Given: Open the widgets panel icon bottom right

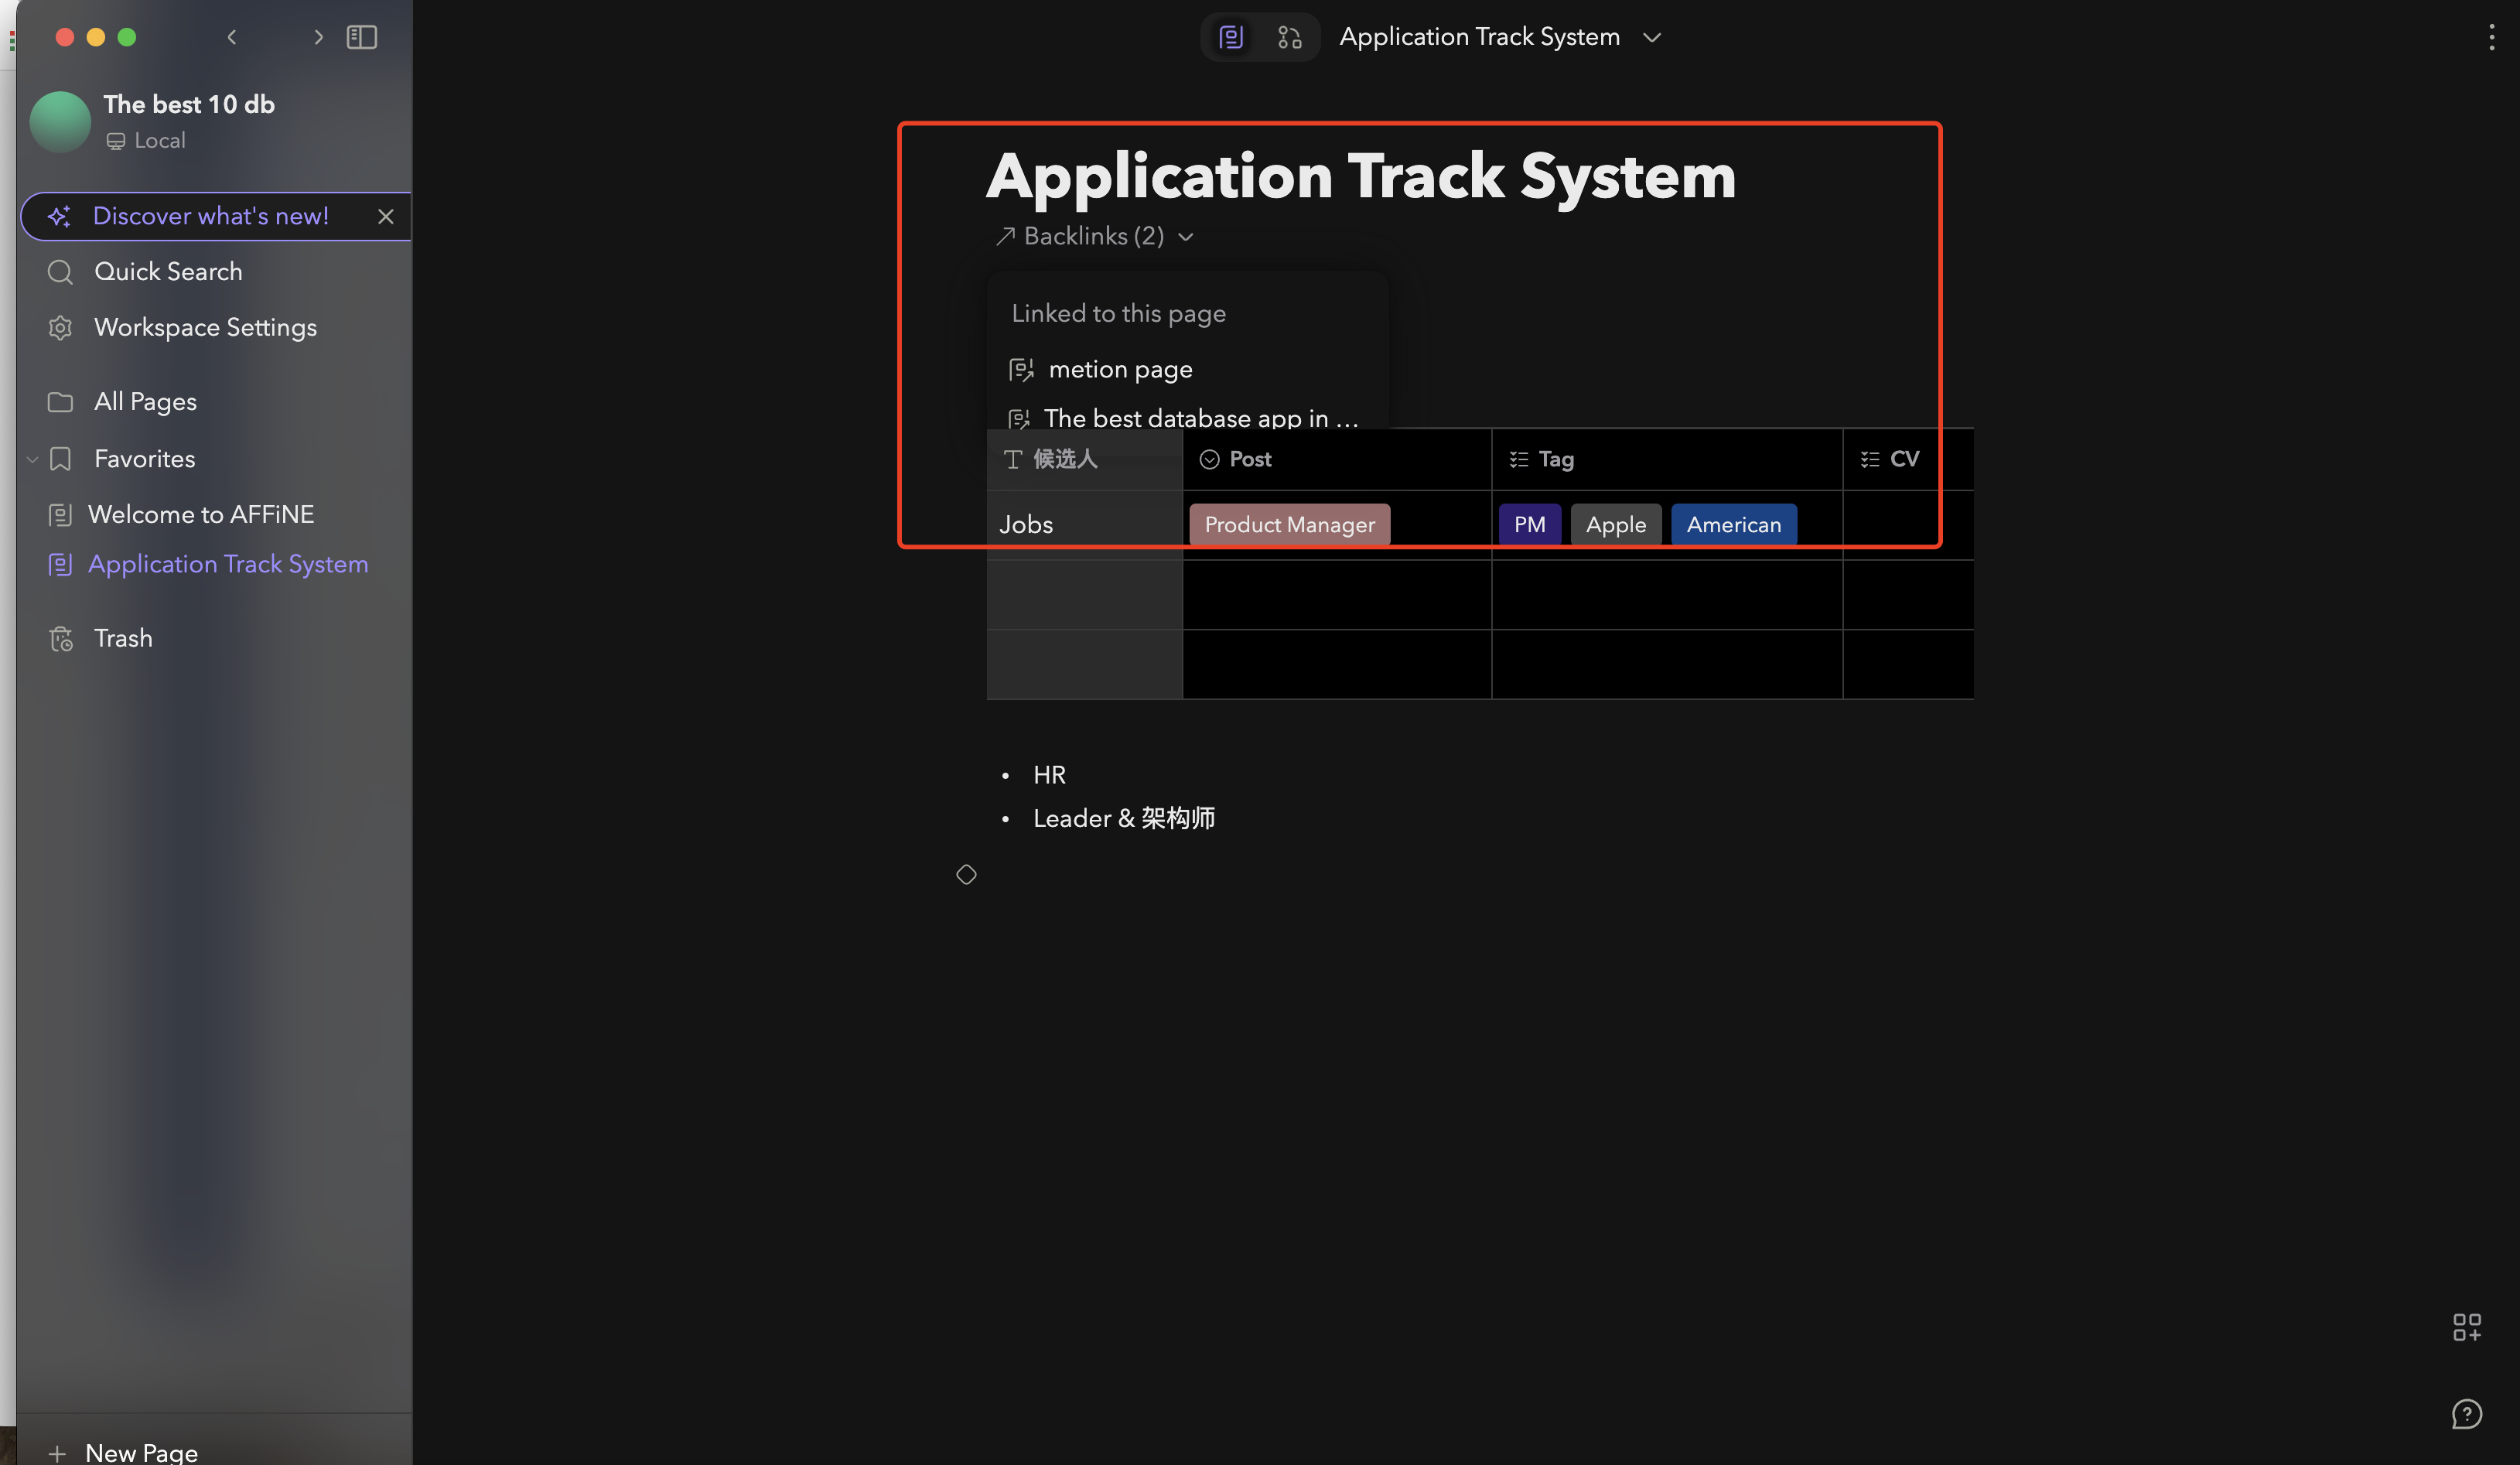Looking at the screenshot, I should coord(2467,1327).
